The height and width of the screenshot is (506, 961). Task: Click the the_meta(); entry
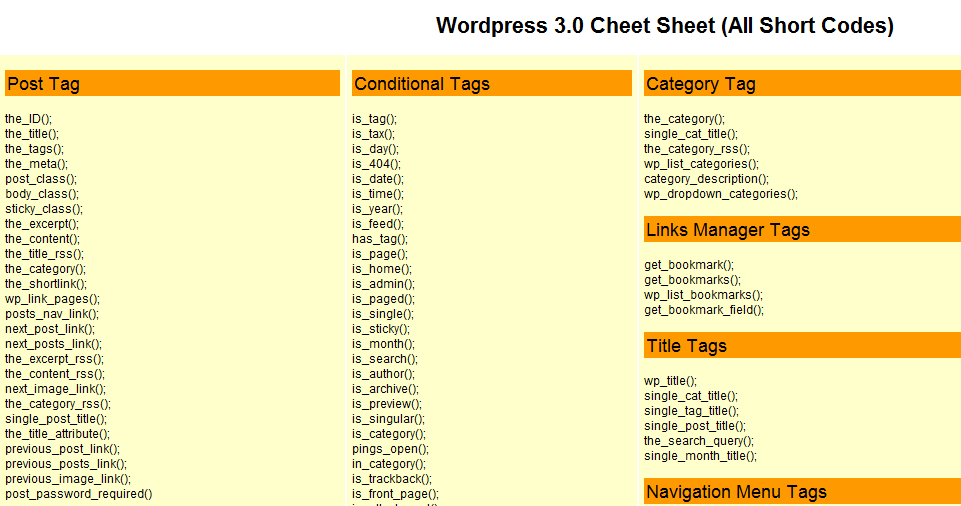tap(37, 164)
